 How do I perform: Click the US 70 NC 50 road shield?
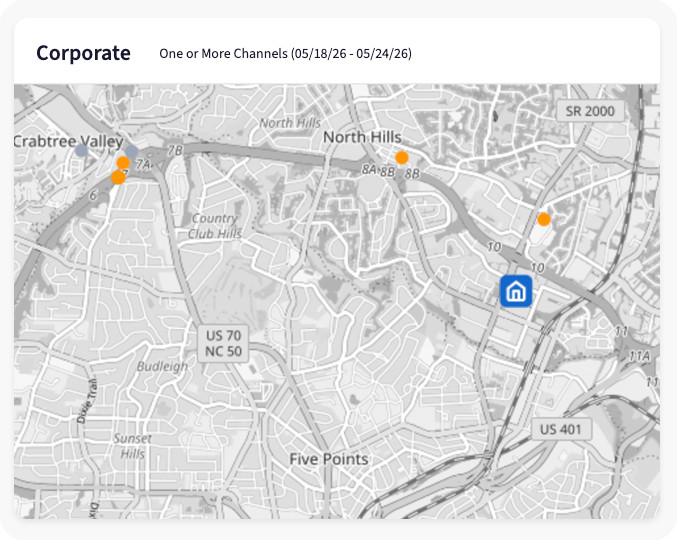(223, 344)
